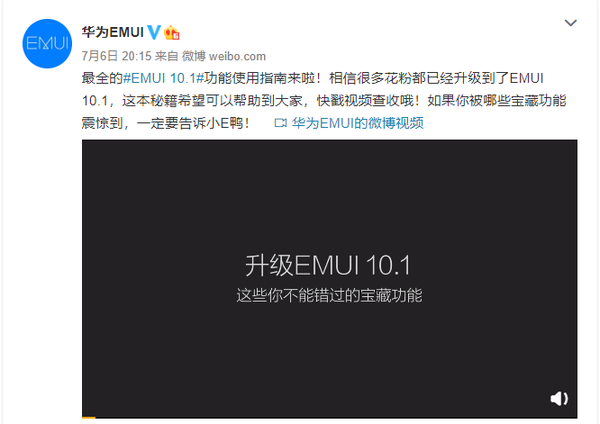Click the orange crown membership badge

(x=172, y=33)
